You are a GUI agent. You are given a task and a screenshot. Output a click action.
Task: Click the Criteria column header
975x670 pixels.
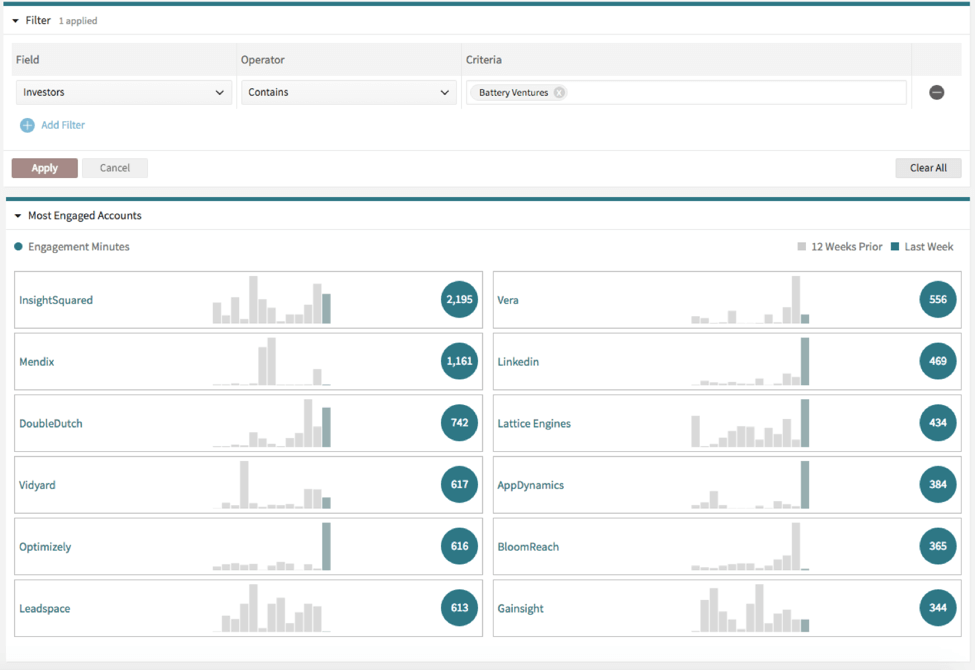point(484,60)
